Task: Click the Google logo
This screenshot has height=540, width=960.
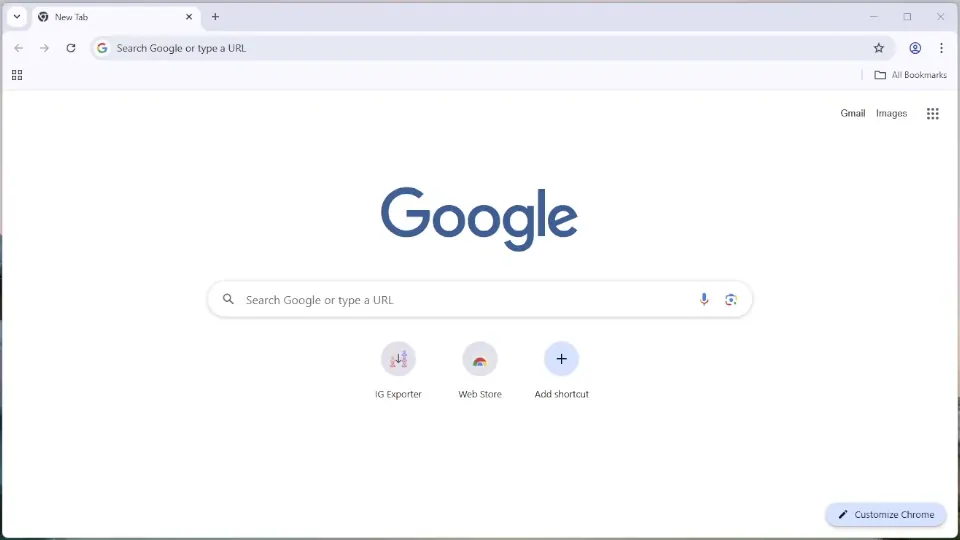Action: (x=479, y=219)
